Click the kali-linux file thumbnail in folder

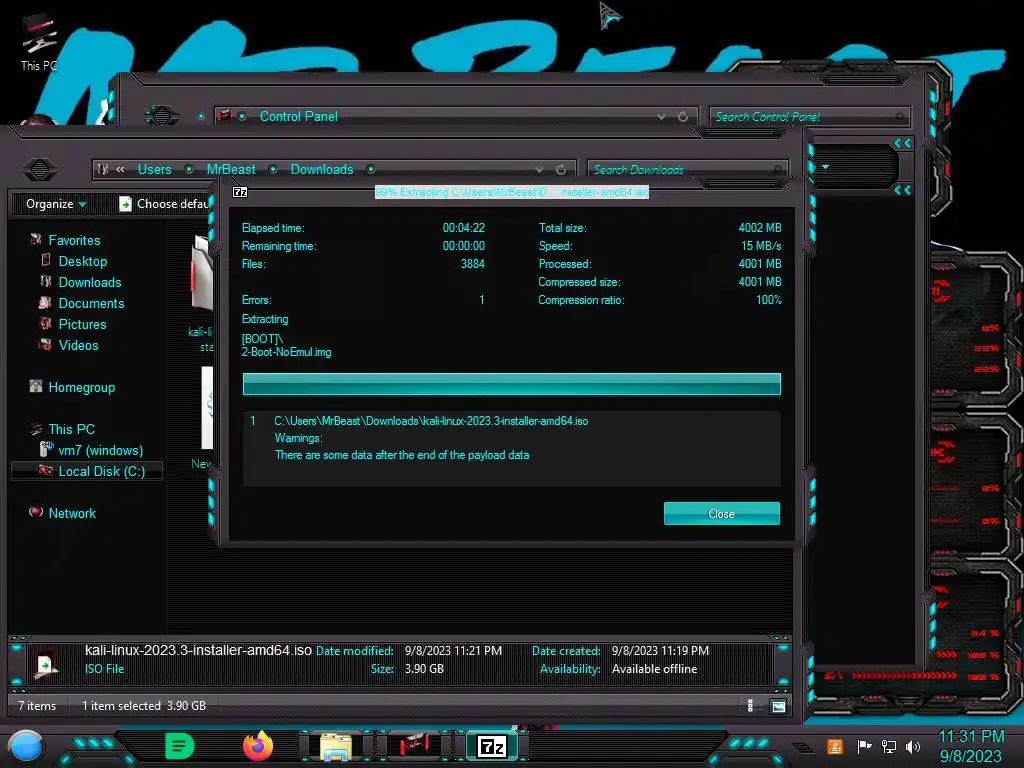pyautogui.click(x=202, y=272)
